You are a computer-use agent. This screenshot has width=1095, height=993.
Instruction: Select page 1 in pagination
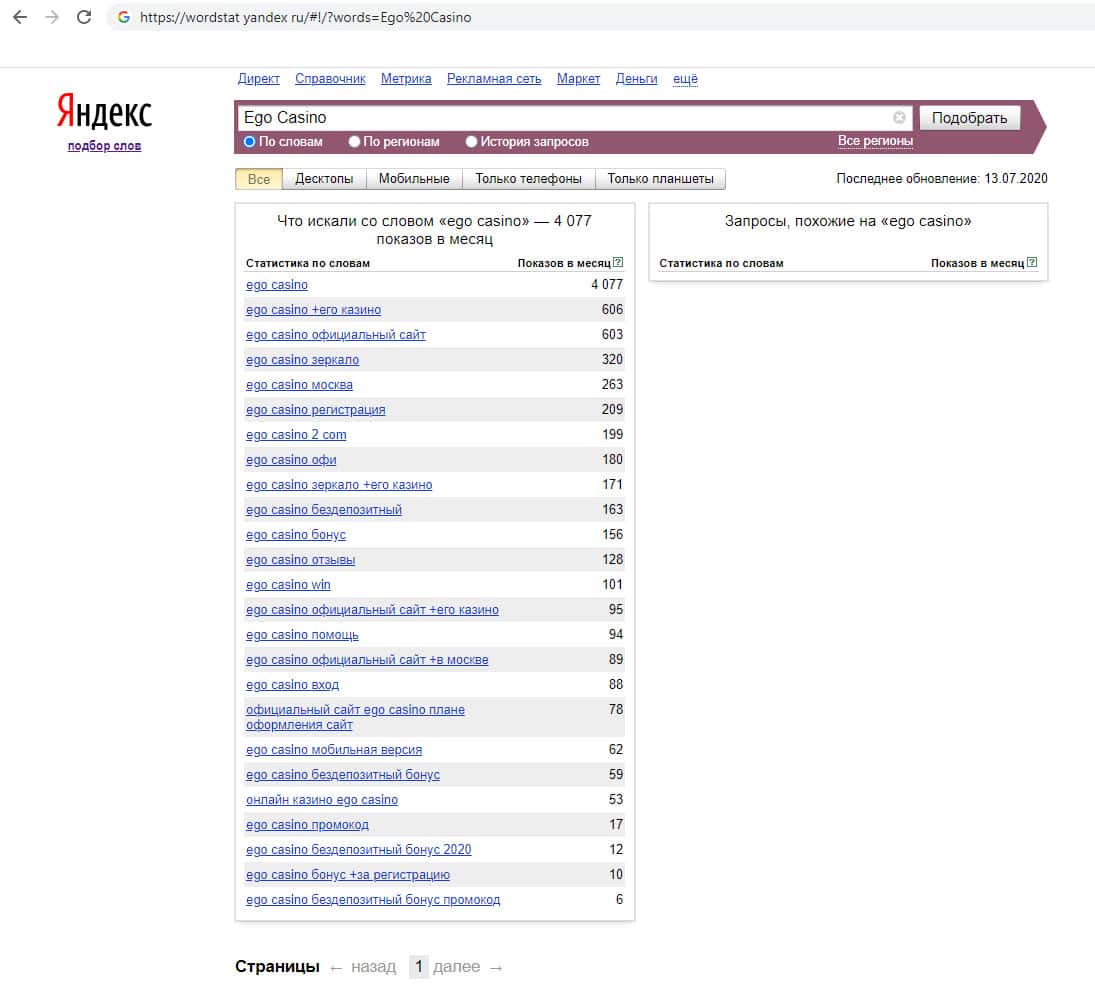click(x=418, y=967)
